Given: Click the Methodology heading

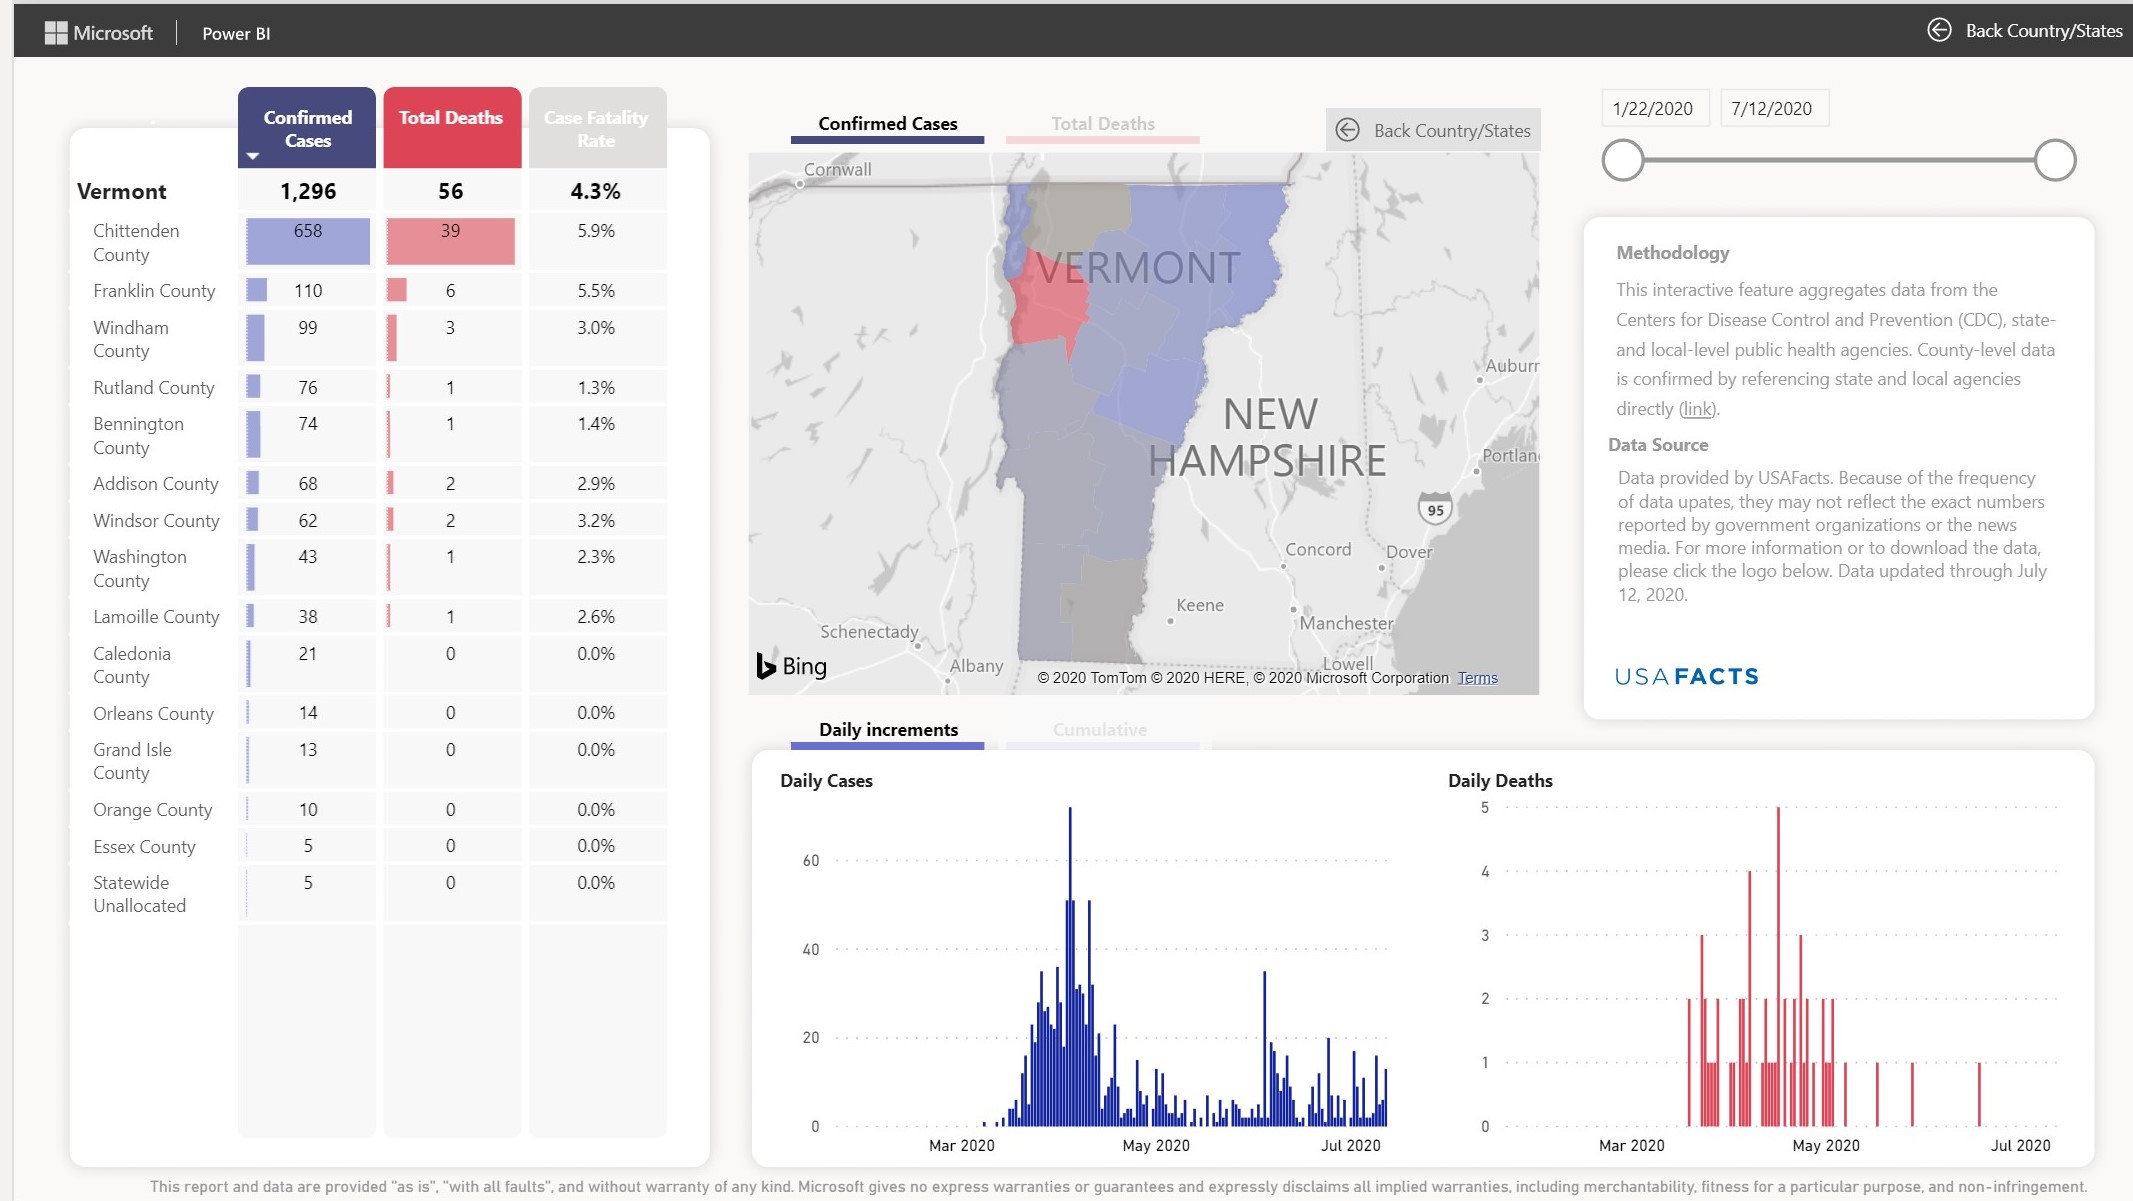Looking at the screenshot, I should [x=1673, y=253].
